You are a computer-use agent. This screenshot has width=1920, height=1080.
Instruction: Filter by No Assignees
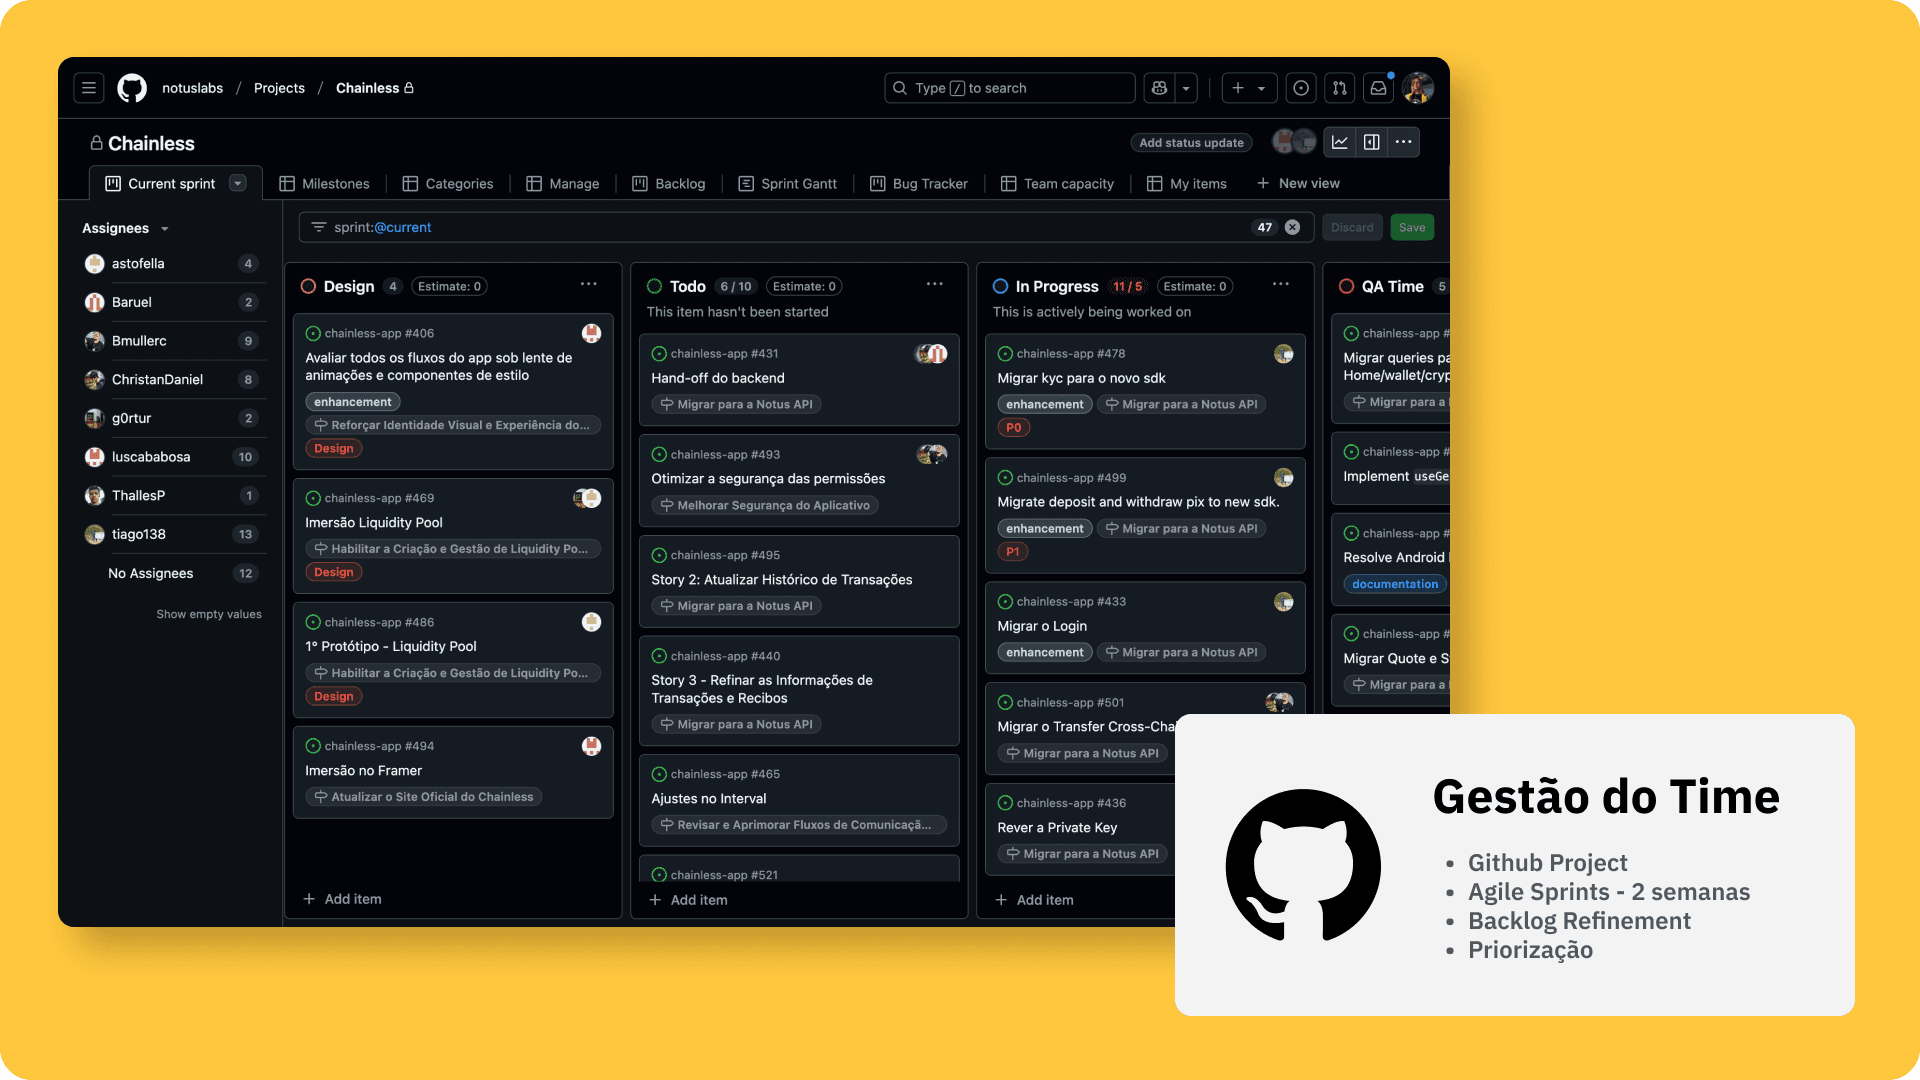click(174, 573)
